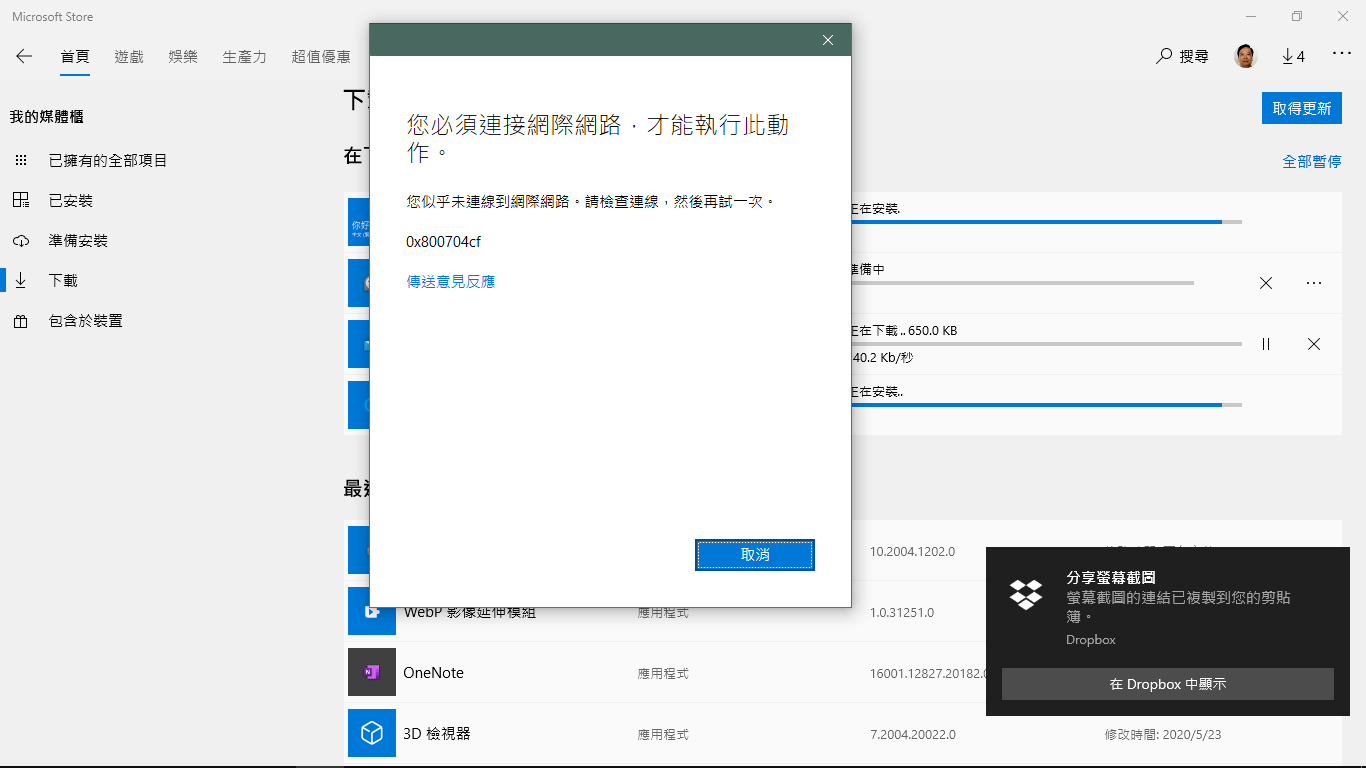Viewport: 1366px width, 768px height.
Task: Click version 7.2004.20022.0 text
Action: [x=913, y=734]
